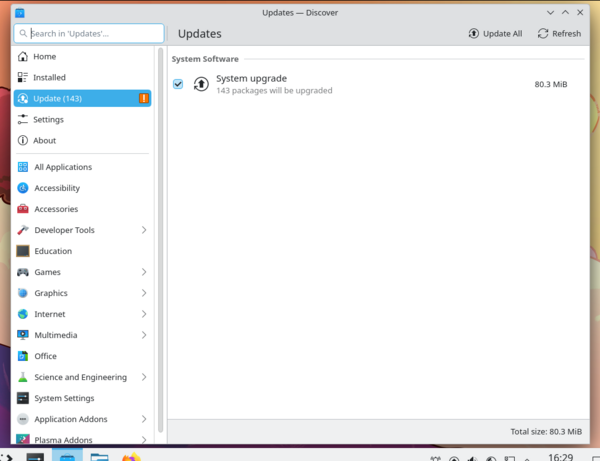Select the Update (143) sidebar item

click(x=82, y=98)
